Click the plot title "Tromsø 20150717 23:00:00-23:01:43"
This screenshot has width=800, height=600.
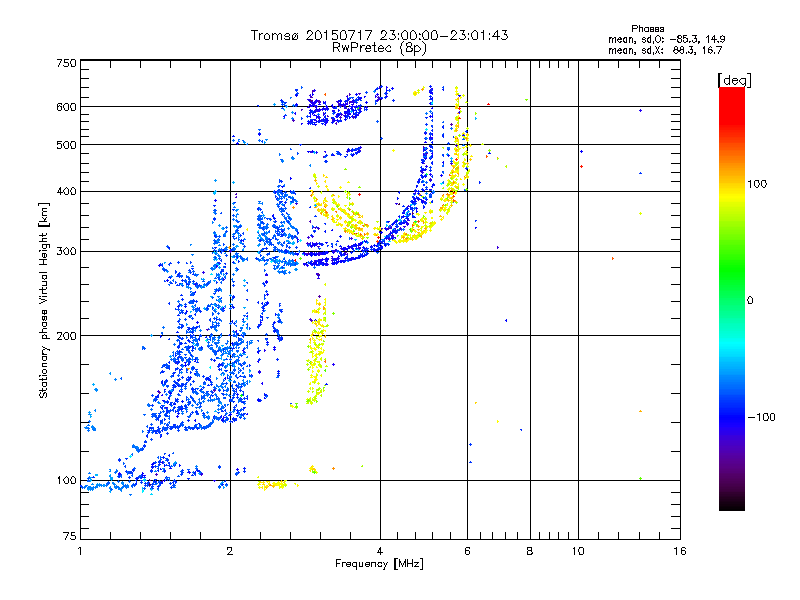tap(379, 35)
